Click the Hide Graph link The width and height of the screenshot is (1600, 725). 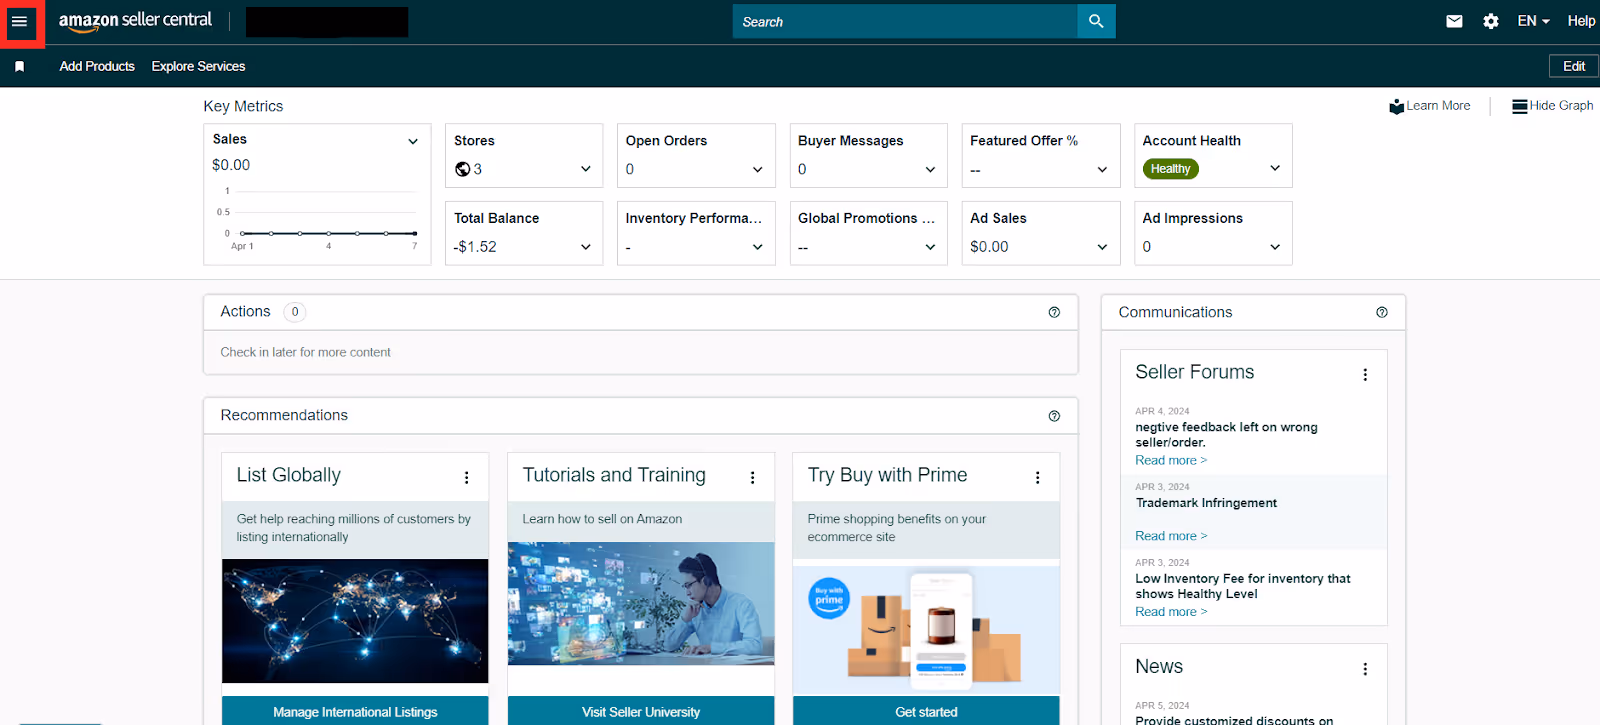1561,106
